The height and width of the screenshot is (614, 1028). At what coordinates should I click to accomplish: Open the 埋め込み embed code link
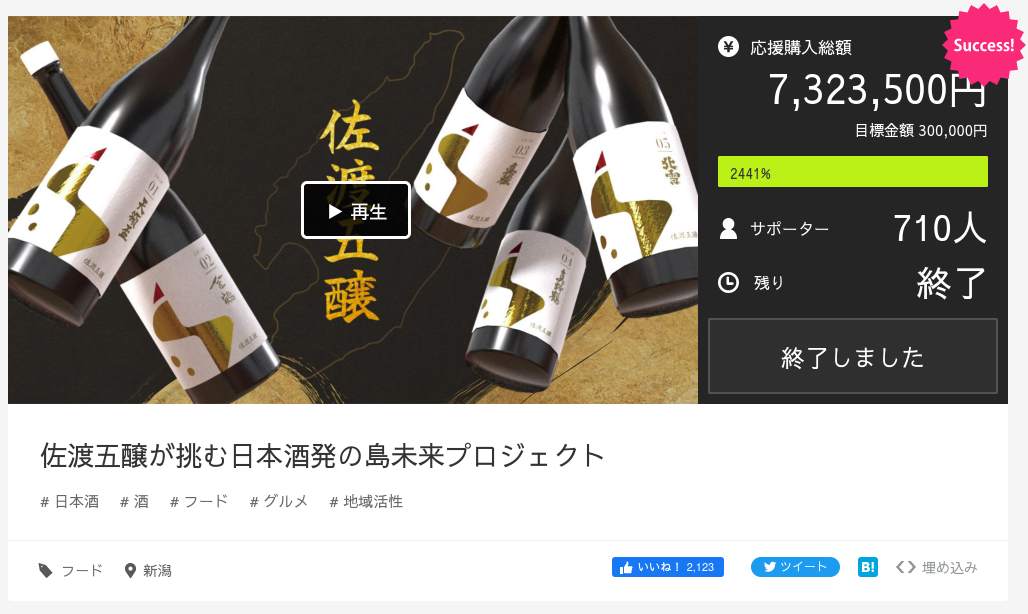pos(937,567)
